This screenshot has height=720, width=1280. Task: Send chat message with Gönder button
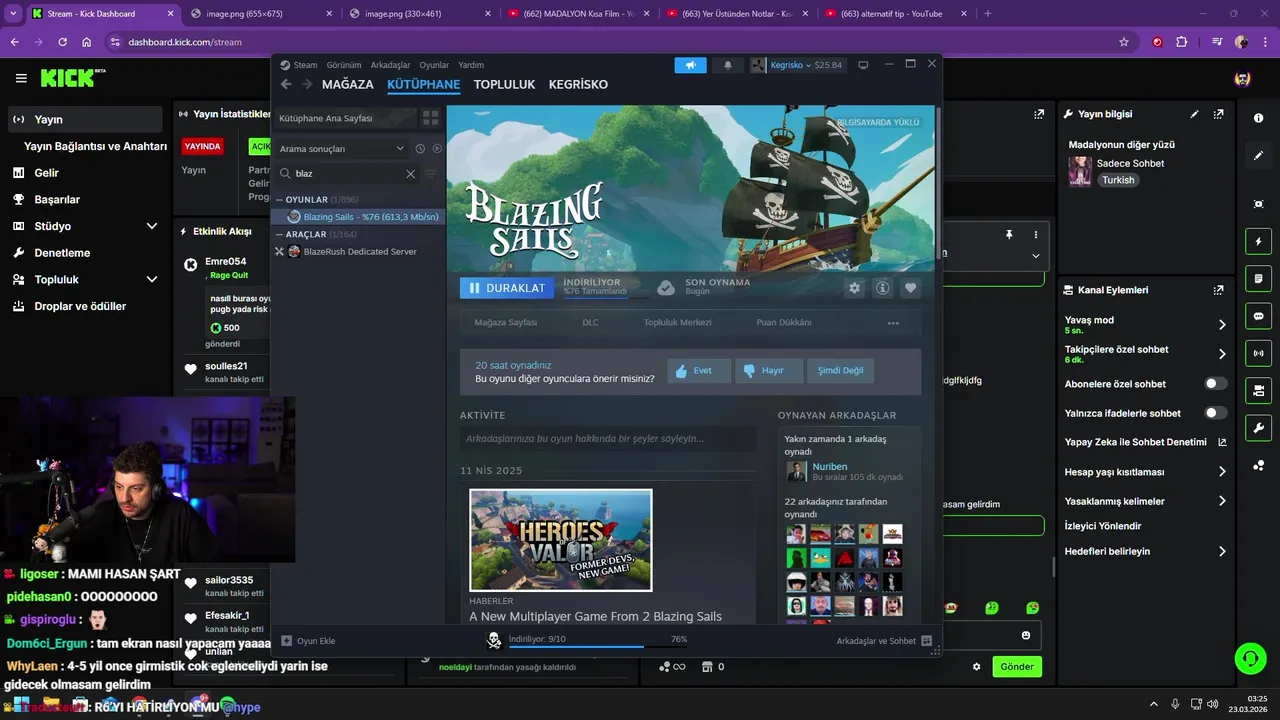click(x=1017, y=666)
